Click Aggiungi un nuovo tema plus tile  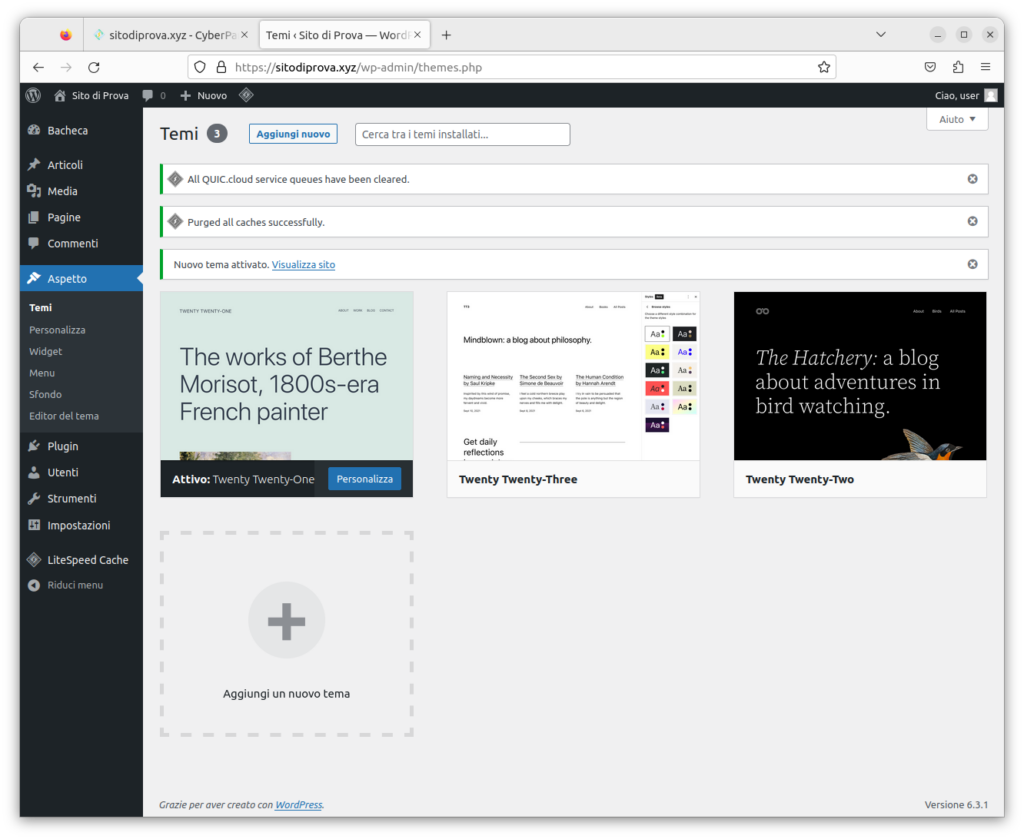[286, 633]
